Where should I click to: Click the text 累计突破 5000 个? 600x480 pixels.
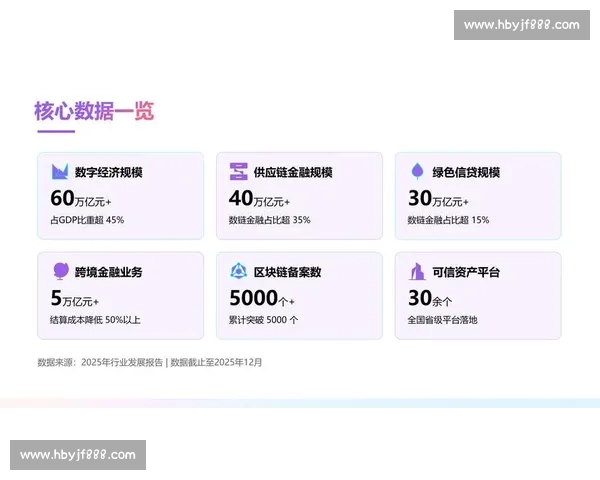[263, 320]
